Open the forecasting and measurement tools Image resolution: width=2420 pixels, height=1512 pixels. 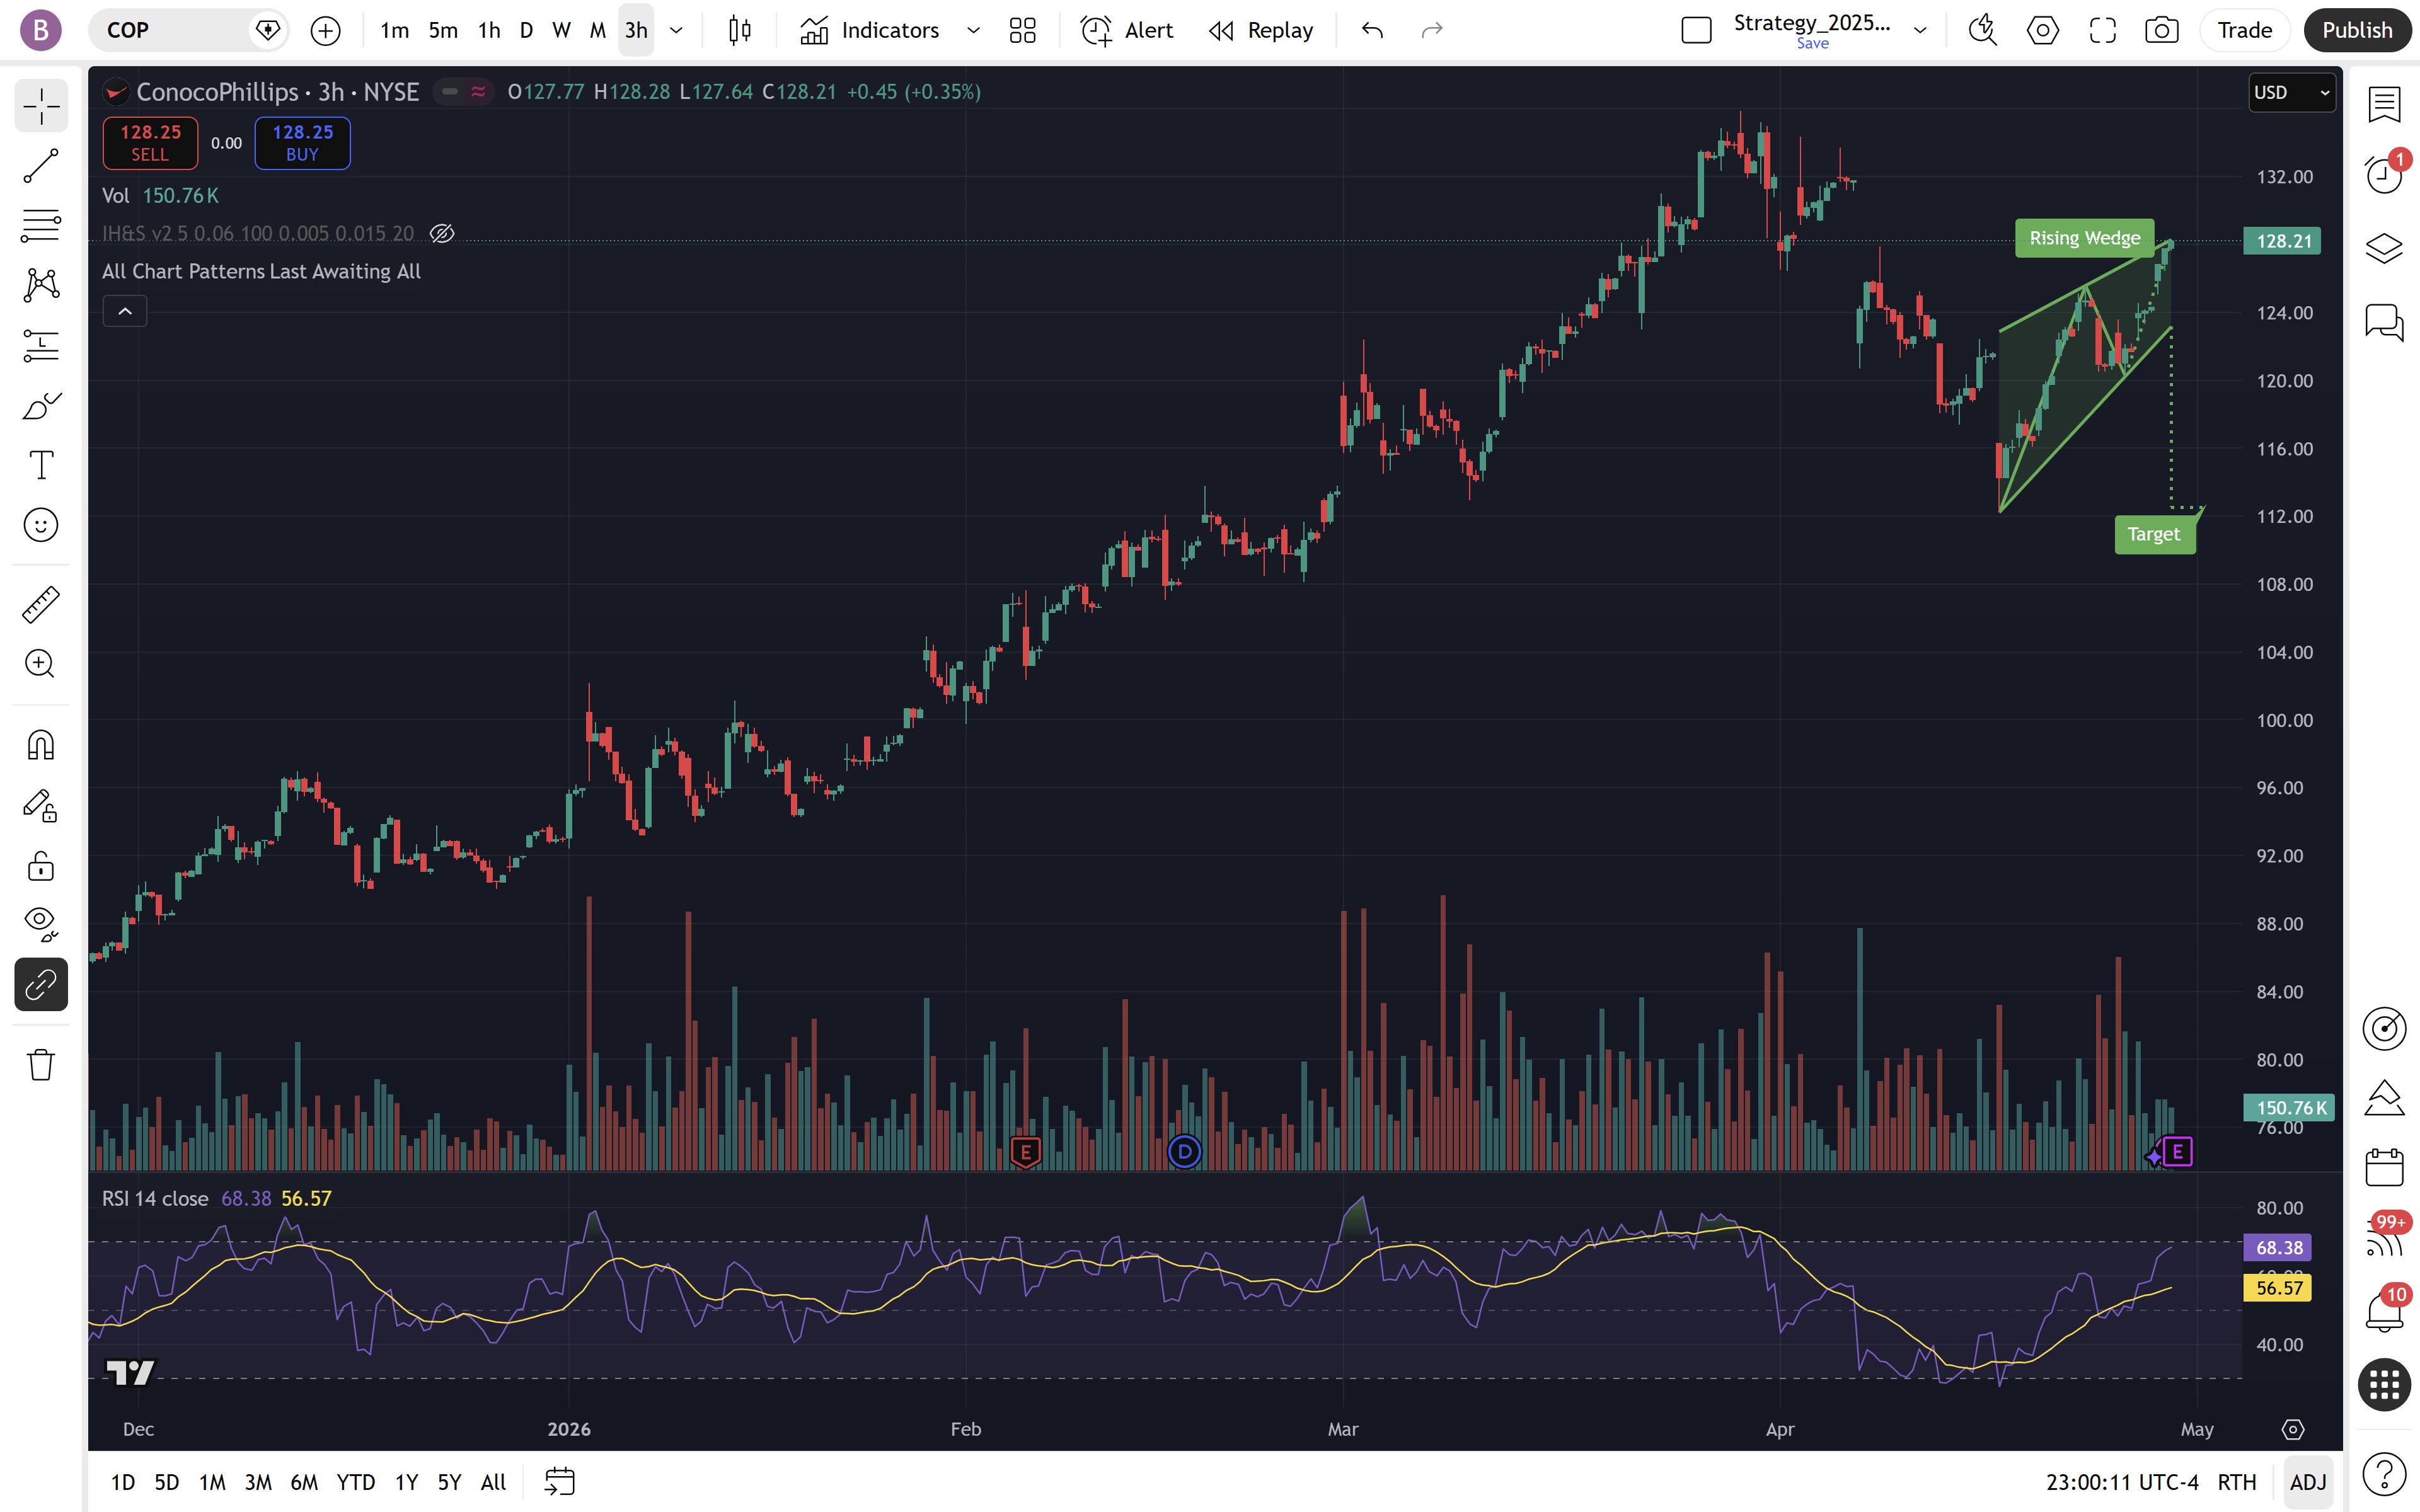click(x=41, y=346)
